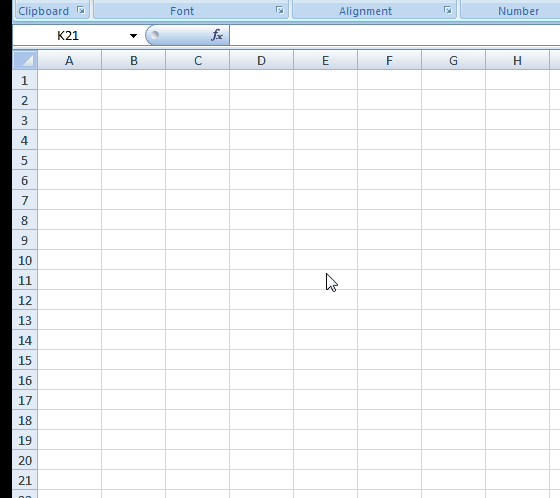Image resolution: width=560 pixels, height=498 pixels.
Task: Select row 2 header
Action: click(x=25, y=100)
